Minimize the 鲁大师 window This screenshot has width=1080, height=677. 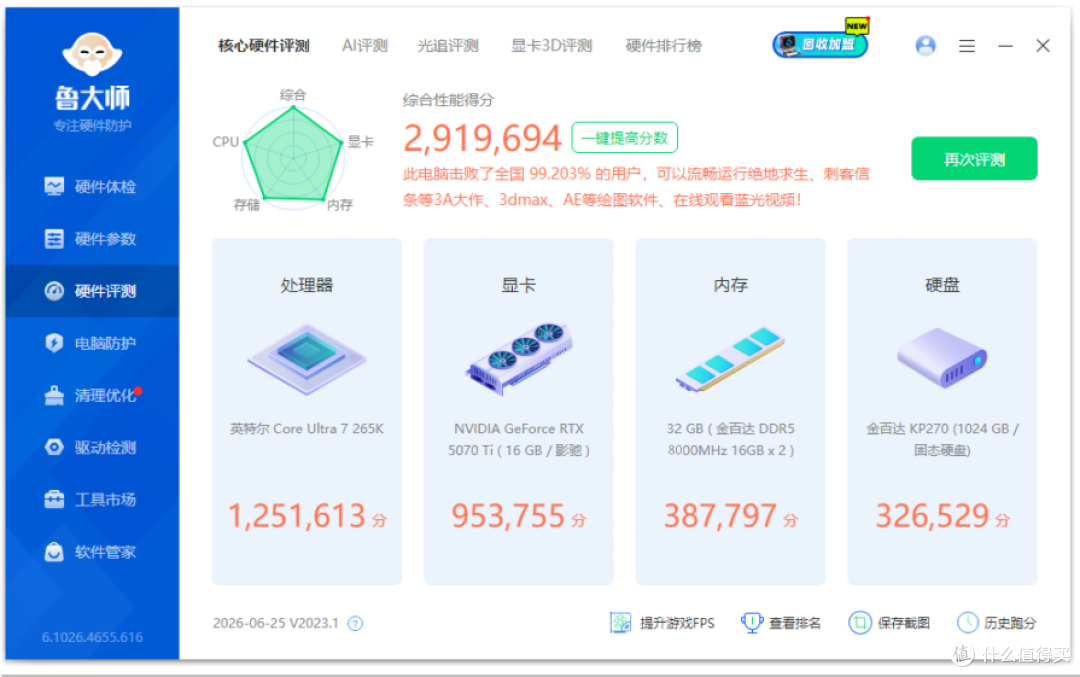point(1005,46)
